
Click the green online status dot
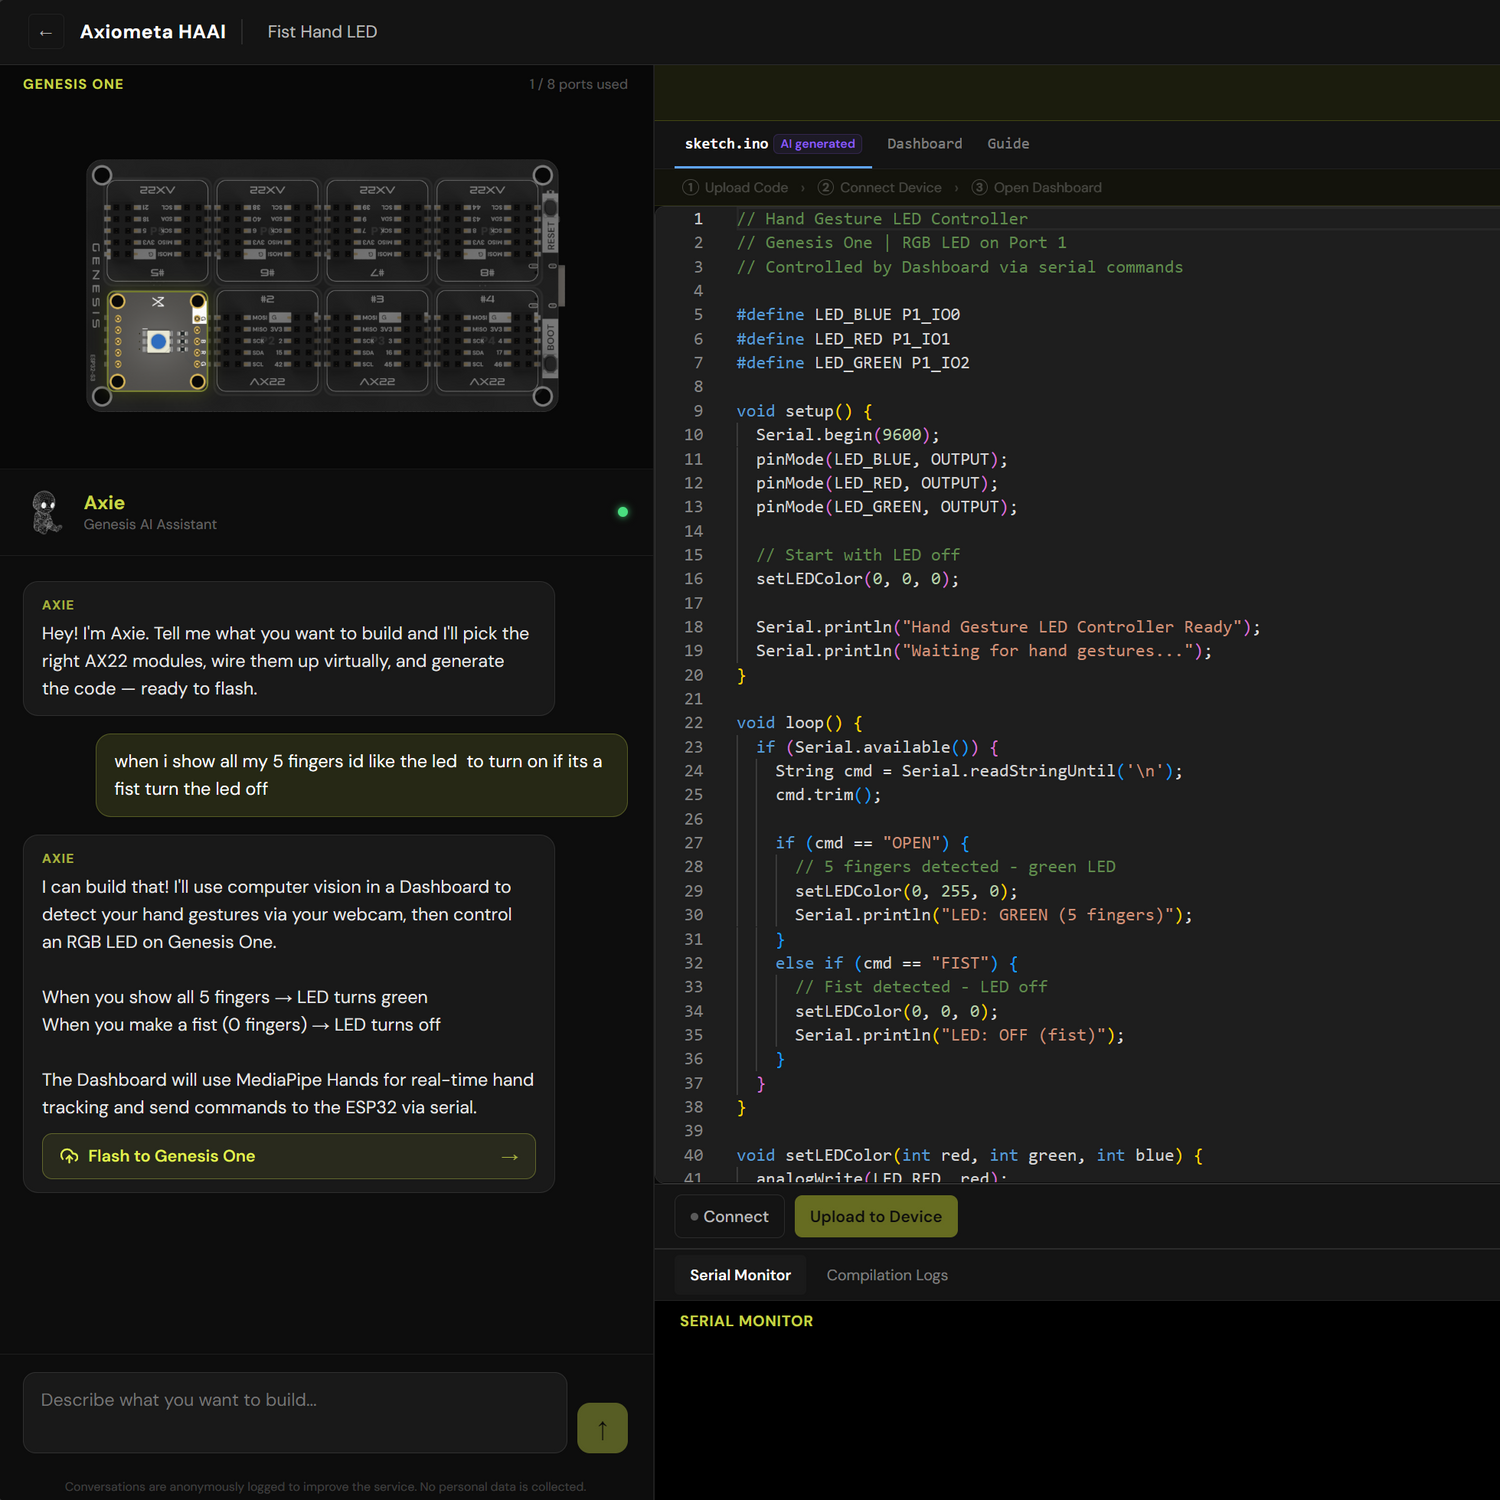(x=623, y=512)
